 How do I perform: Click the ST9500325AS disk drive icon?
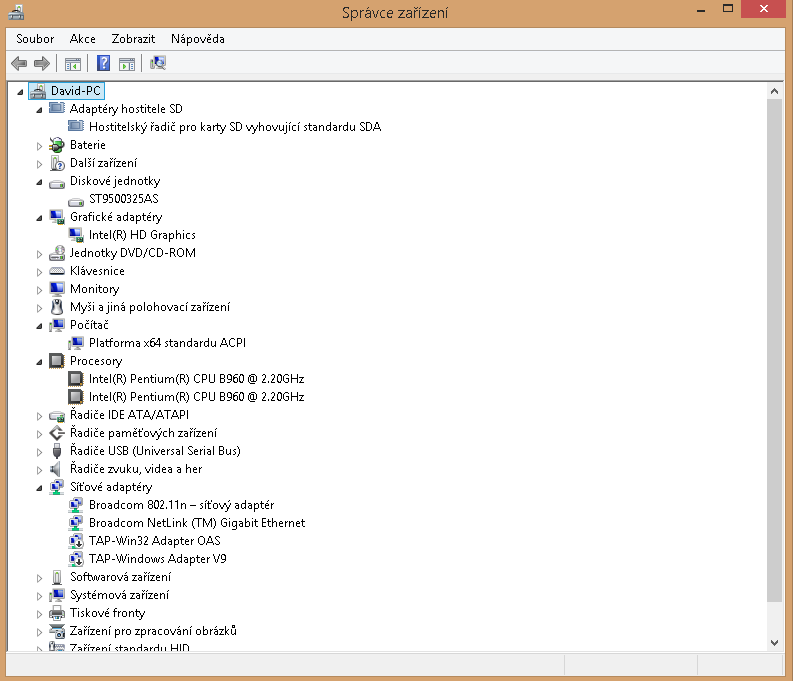point(76,201)
